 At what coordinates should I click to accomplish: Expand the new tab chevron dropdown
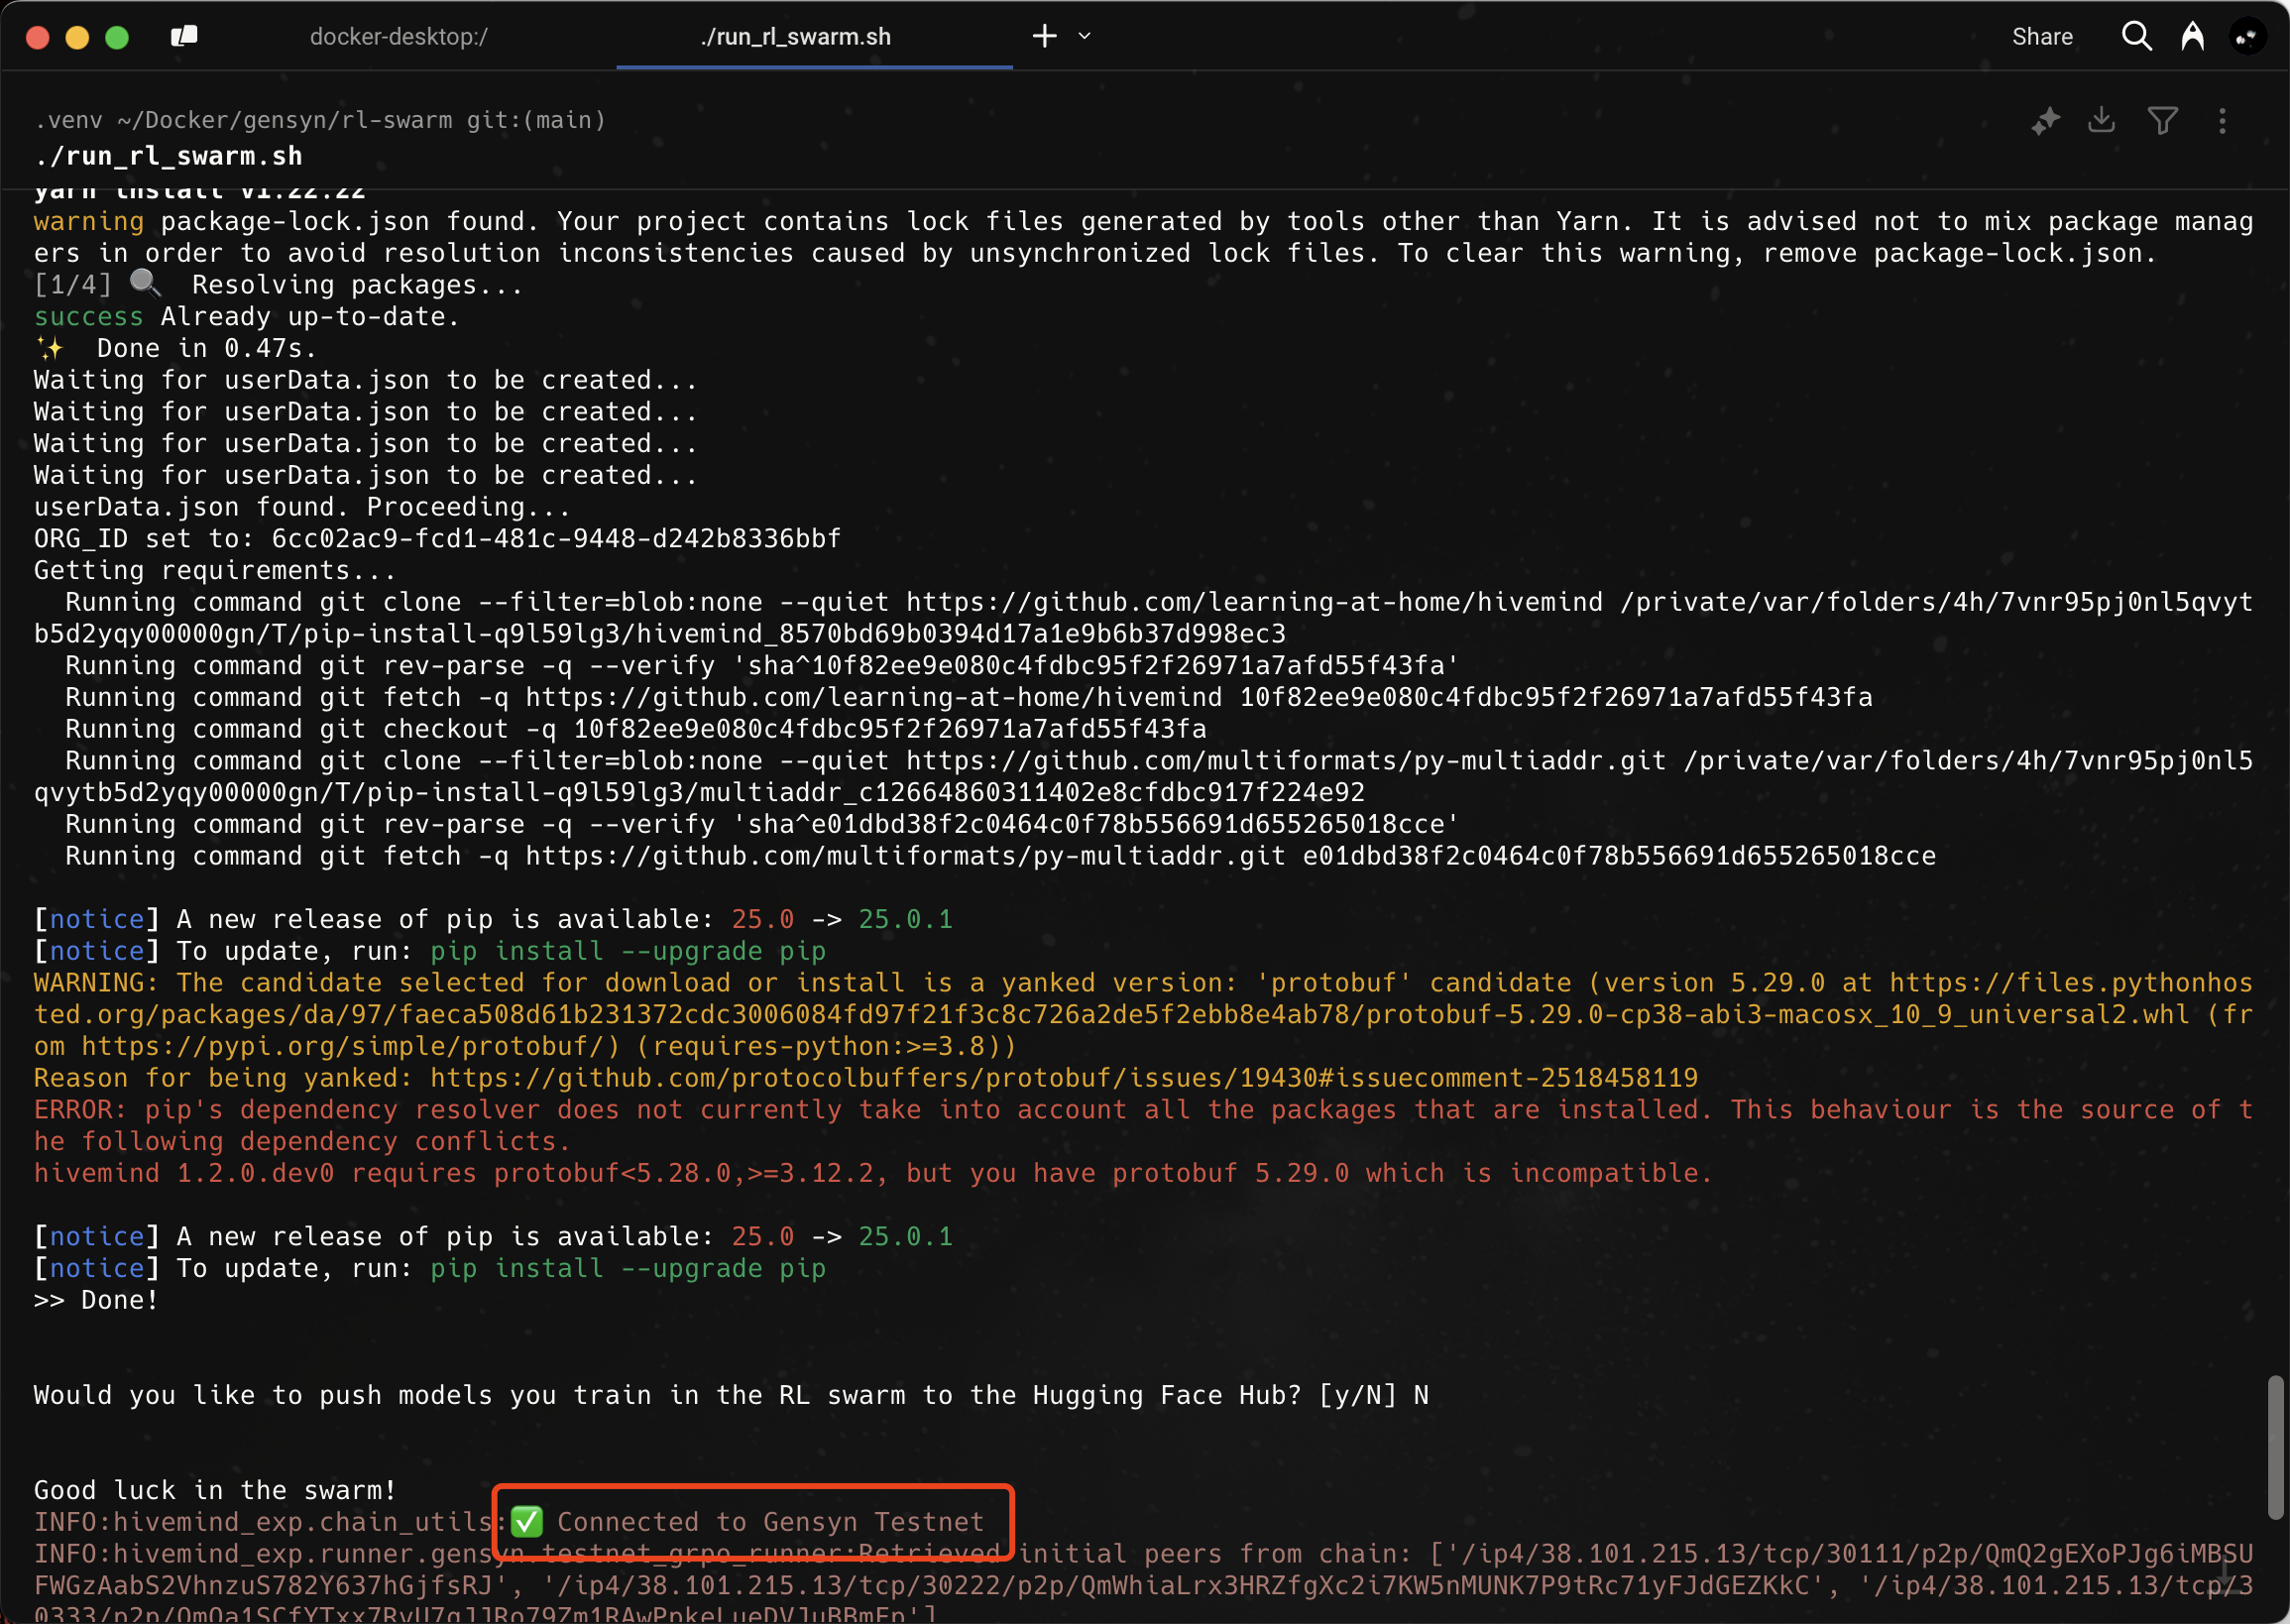[x=1084, y=37]
